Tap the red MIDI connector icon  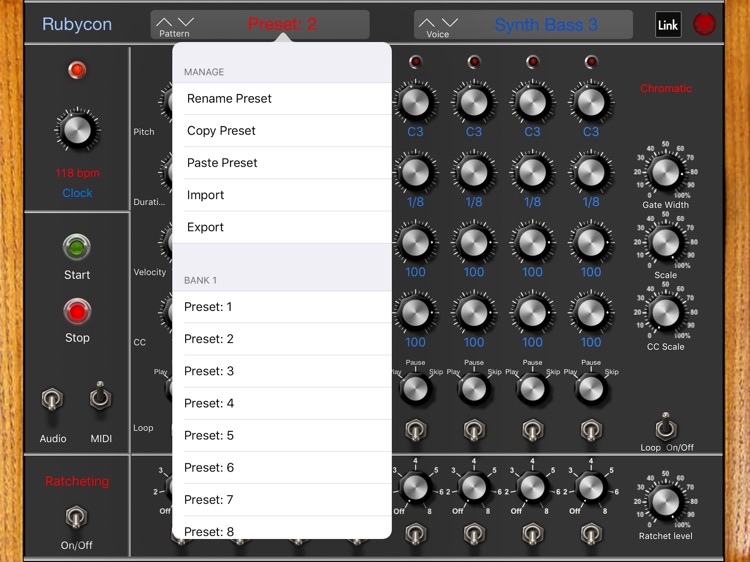coord(704,24)
